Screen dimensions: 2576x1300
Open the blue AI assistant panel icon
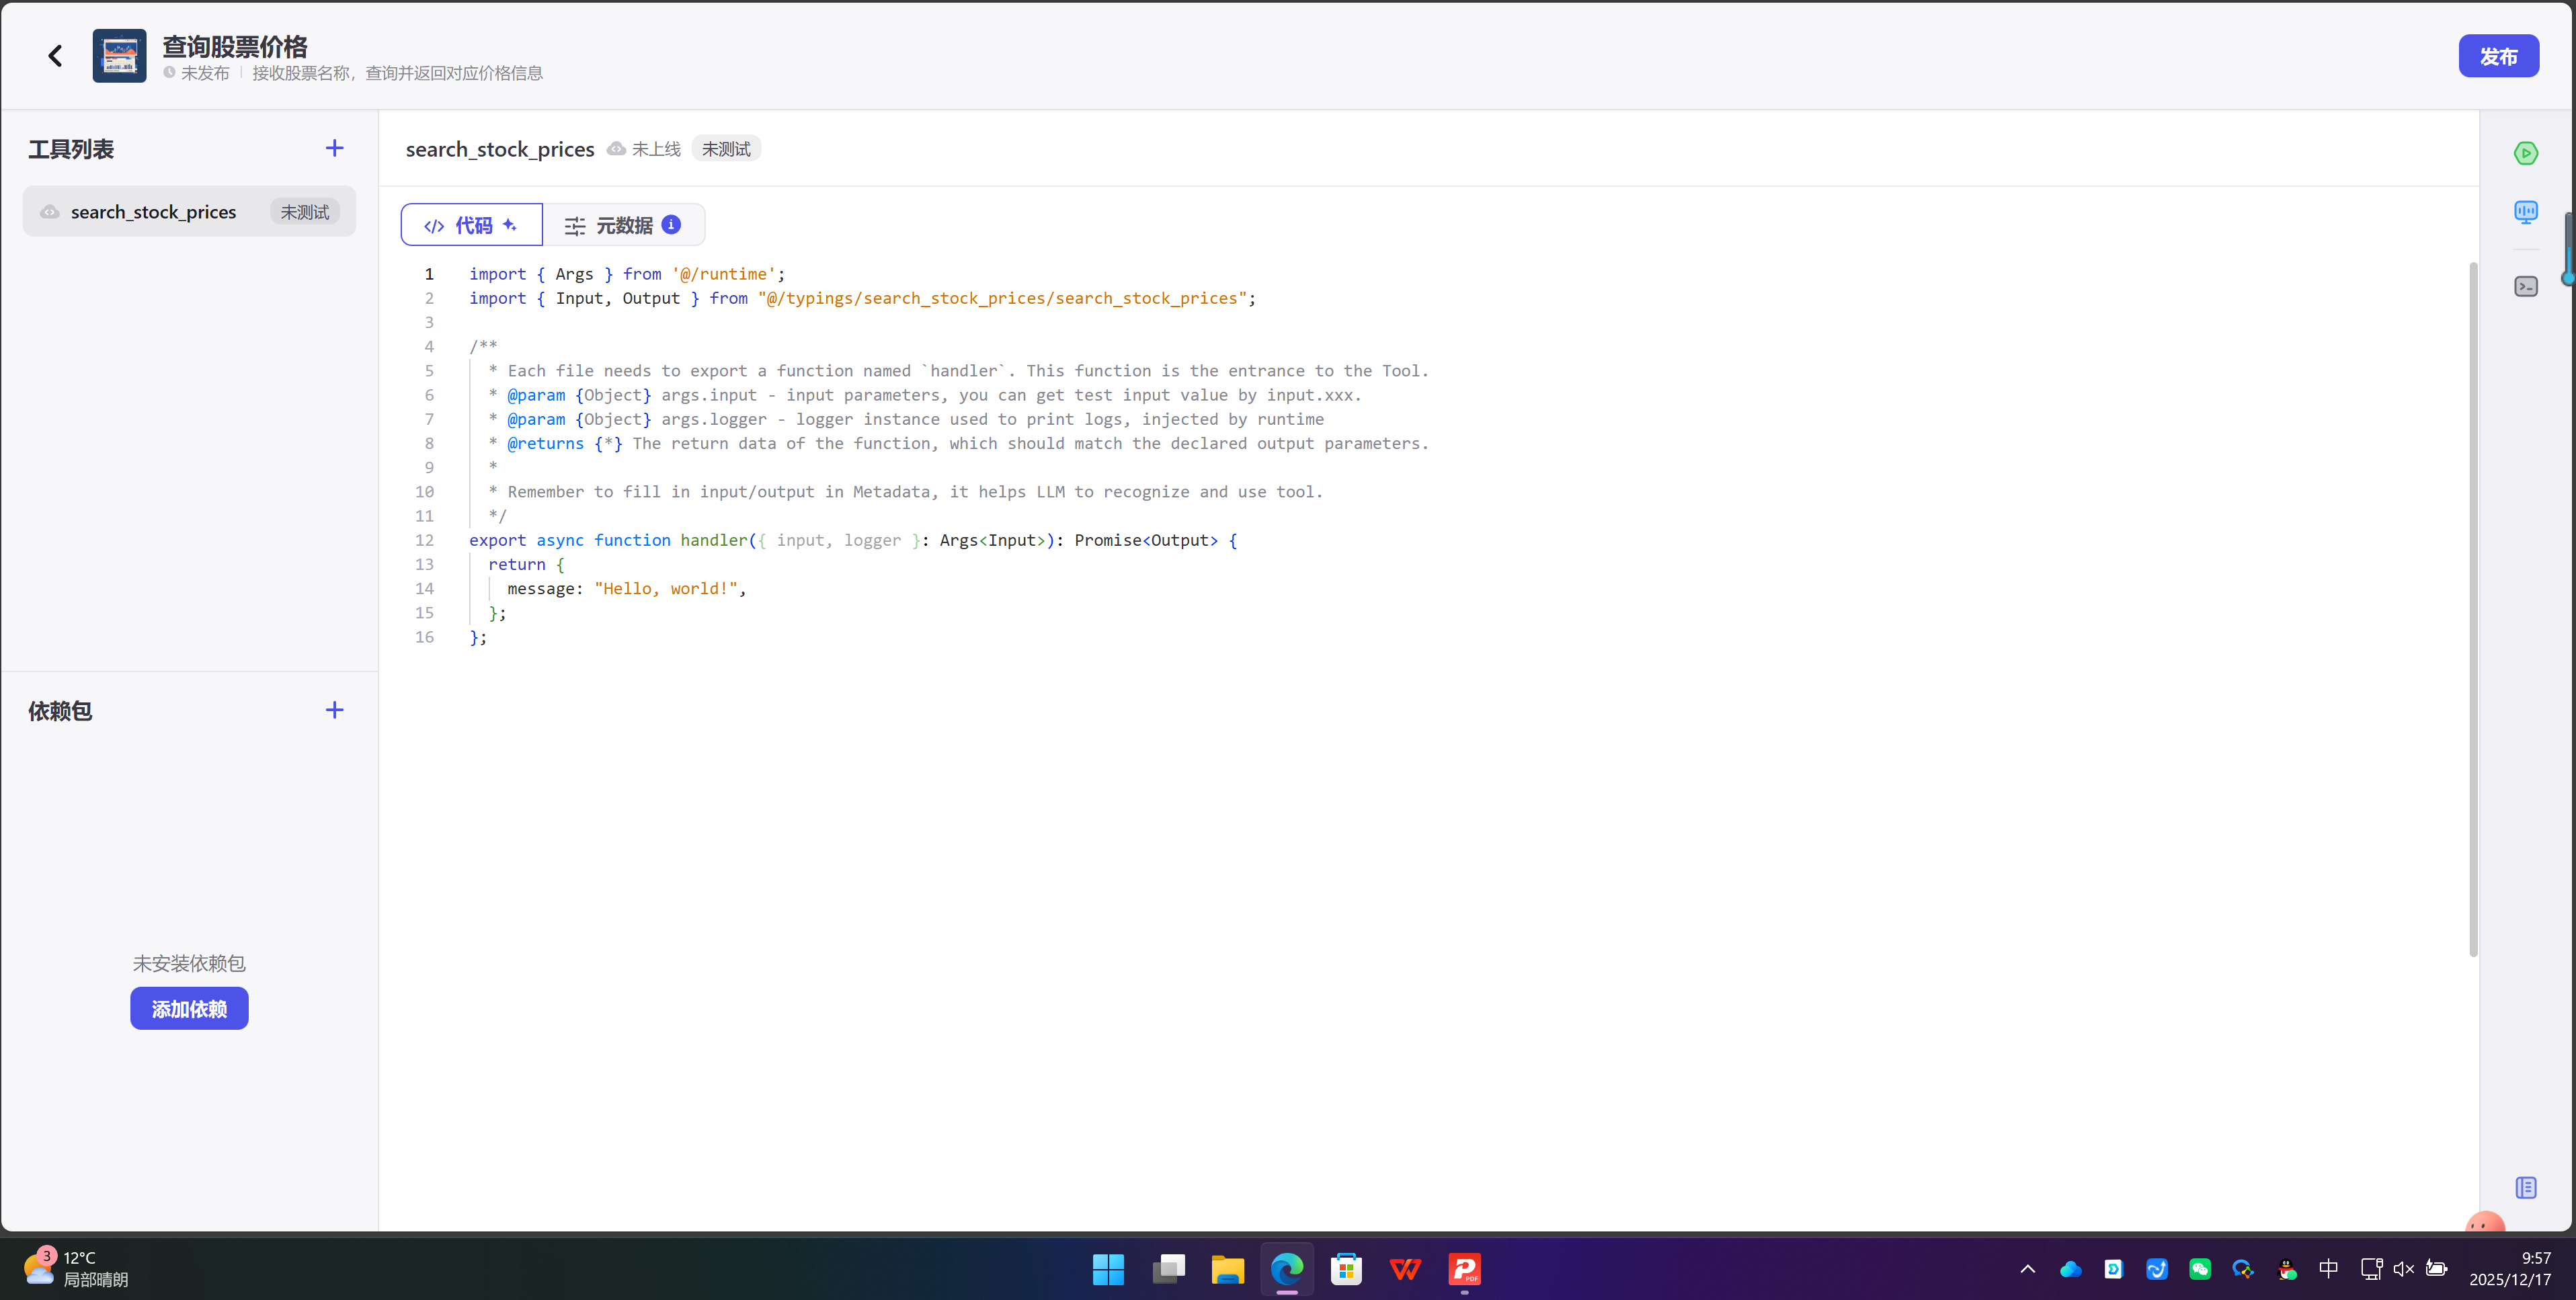click(x=2525, y=212)
